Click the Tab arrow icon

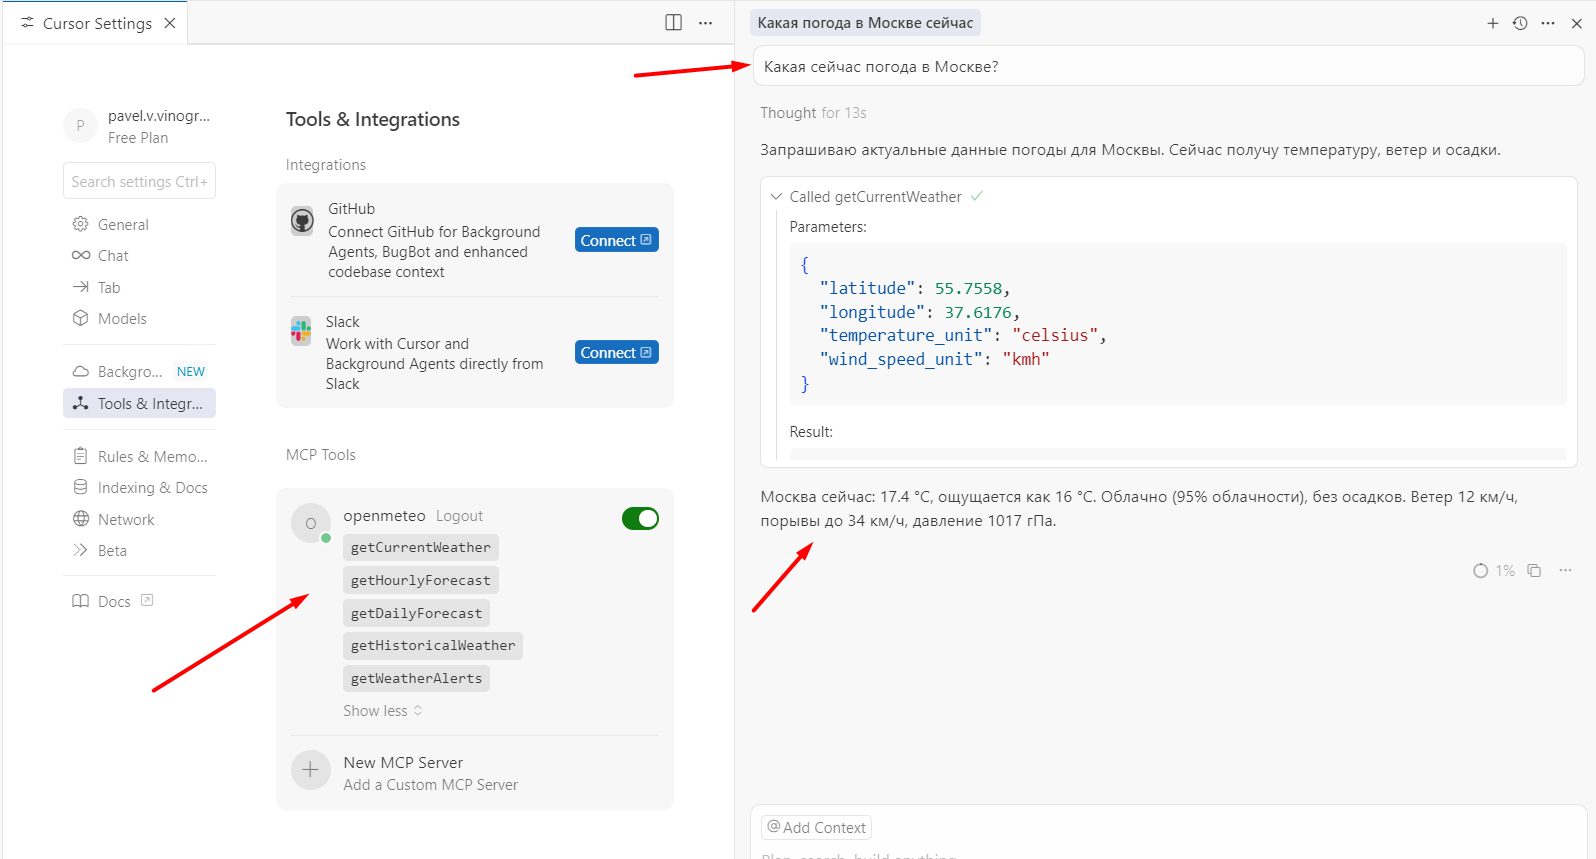pos(81,287)
